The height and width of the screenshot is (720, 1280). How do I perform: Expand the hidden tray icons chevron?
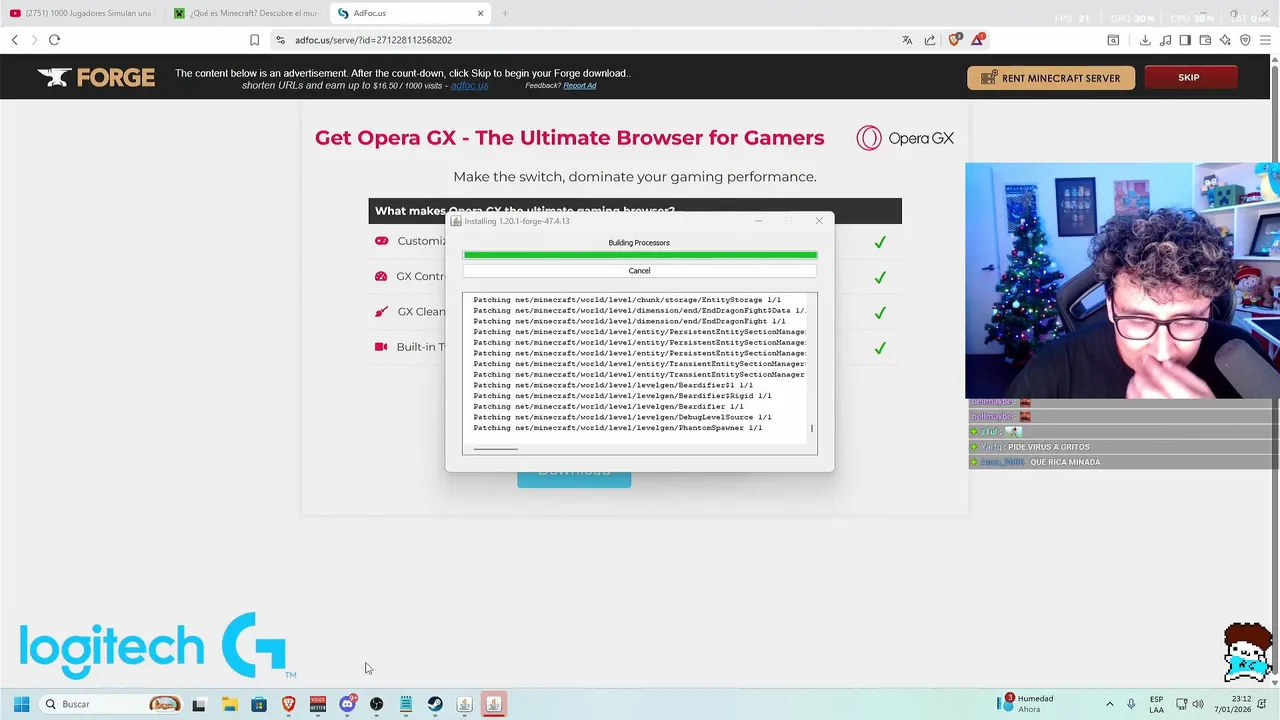[1109, 704]
